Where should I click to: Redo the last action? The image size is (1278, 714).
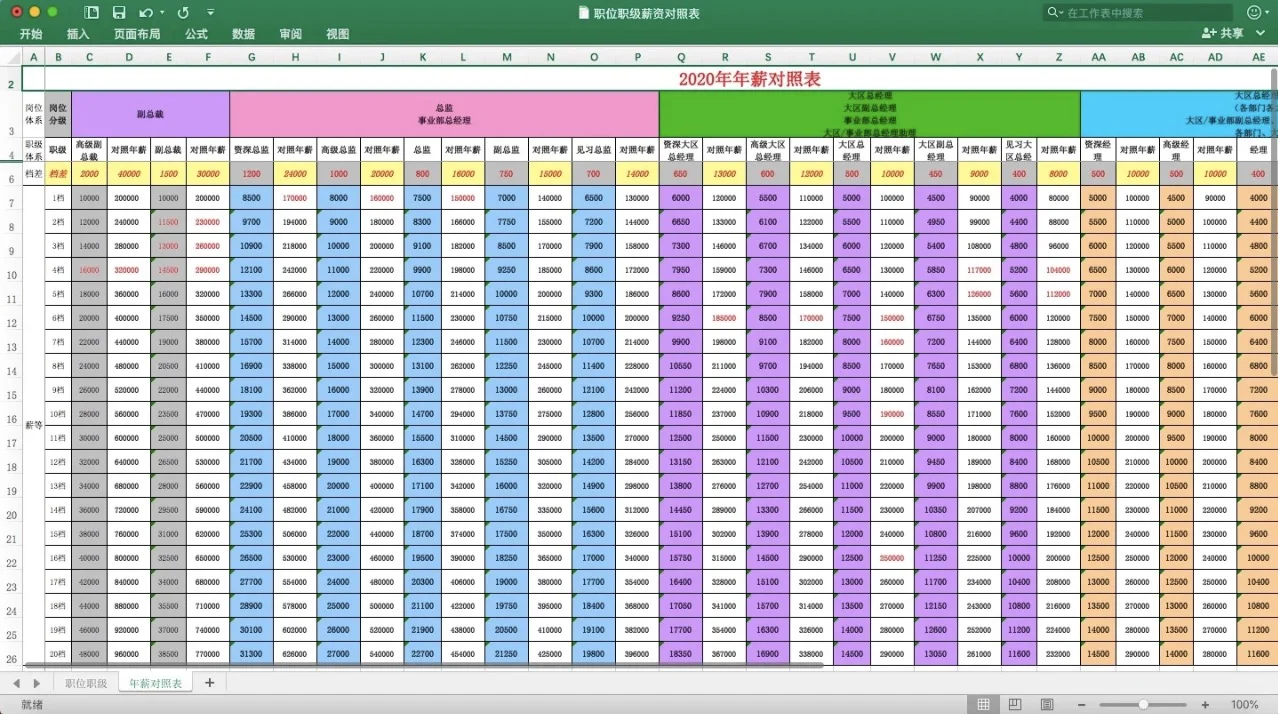[x=183, y=13]
